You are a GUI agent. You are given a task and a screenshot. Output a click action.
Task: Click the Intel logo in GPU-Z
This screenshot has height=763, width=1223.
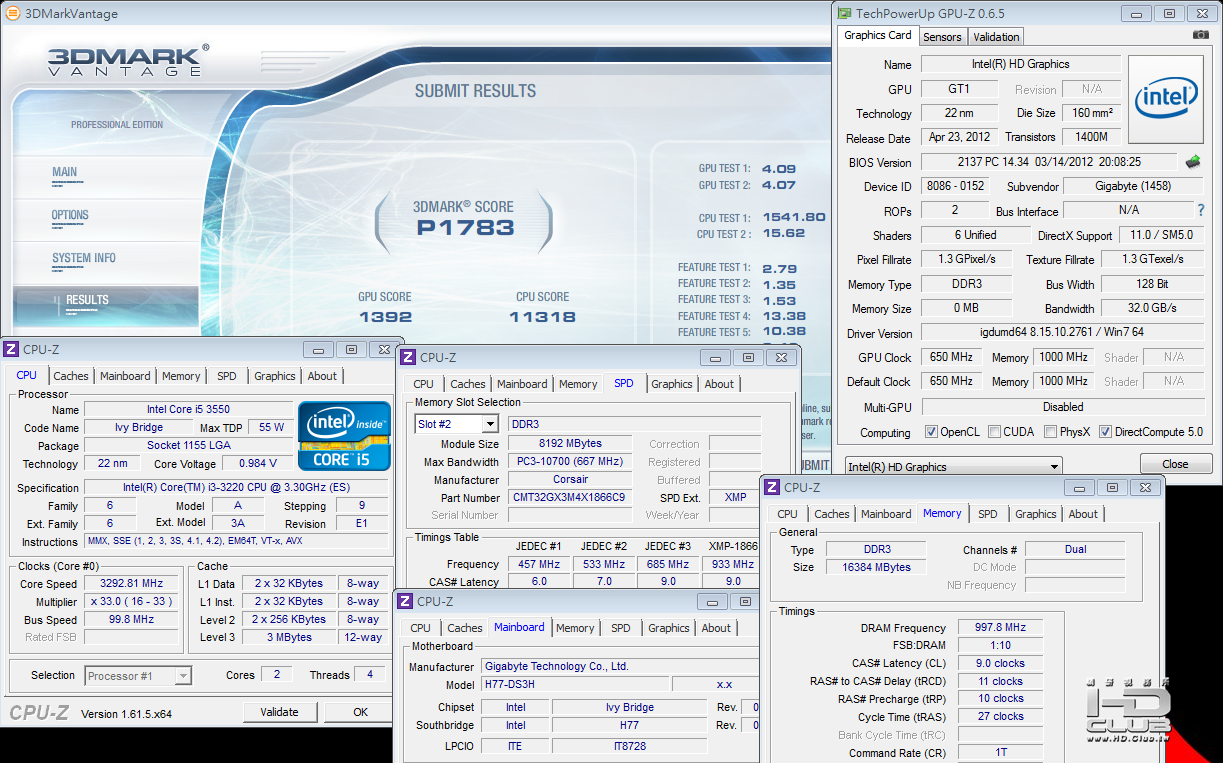1165,98
